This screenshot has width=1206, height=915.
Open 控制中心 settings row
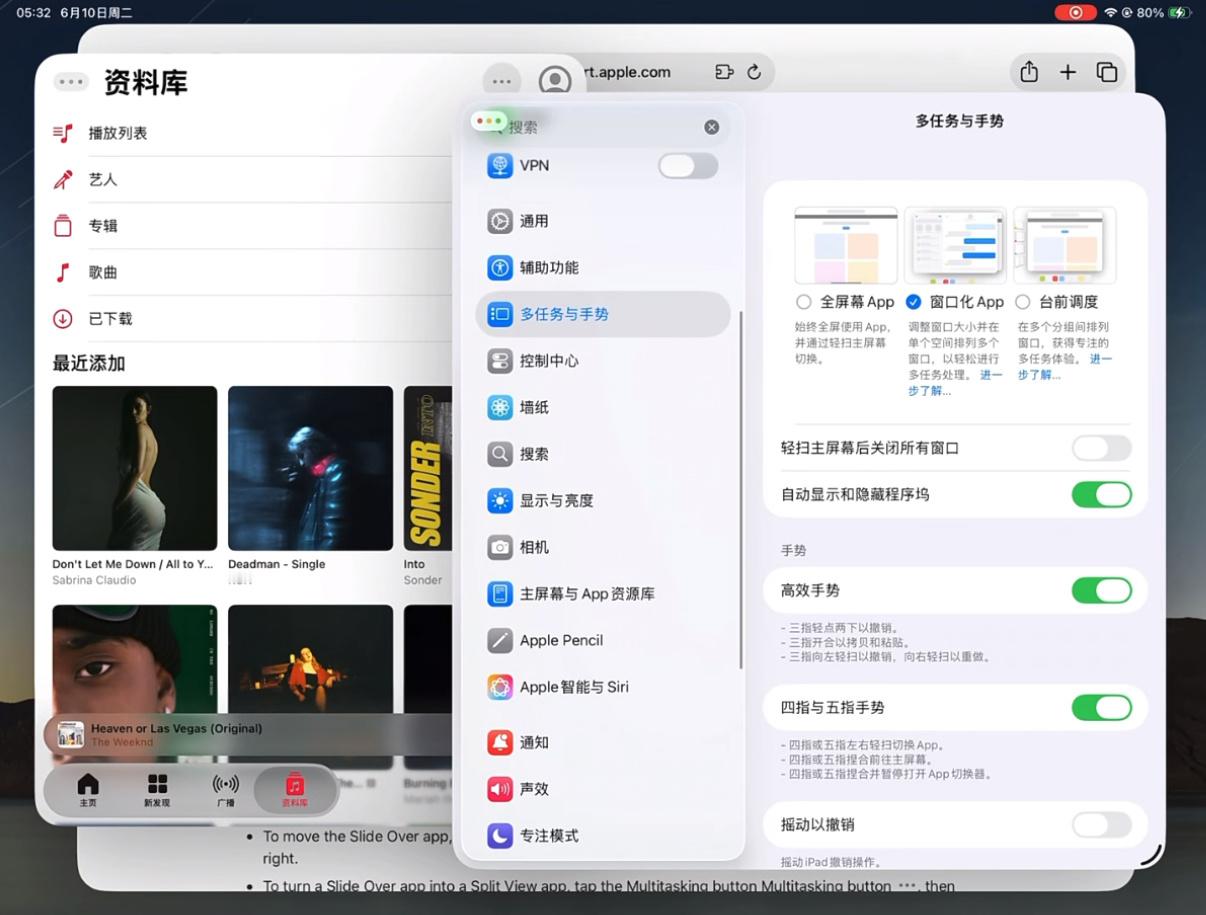point(603,361)
